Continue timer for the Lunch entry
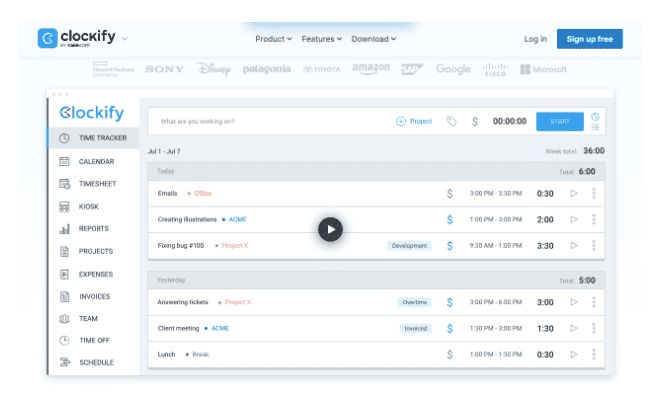This screenshot has height=396, width=655. 574,354
